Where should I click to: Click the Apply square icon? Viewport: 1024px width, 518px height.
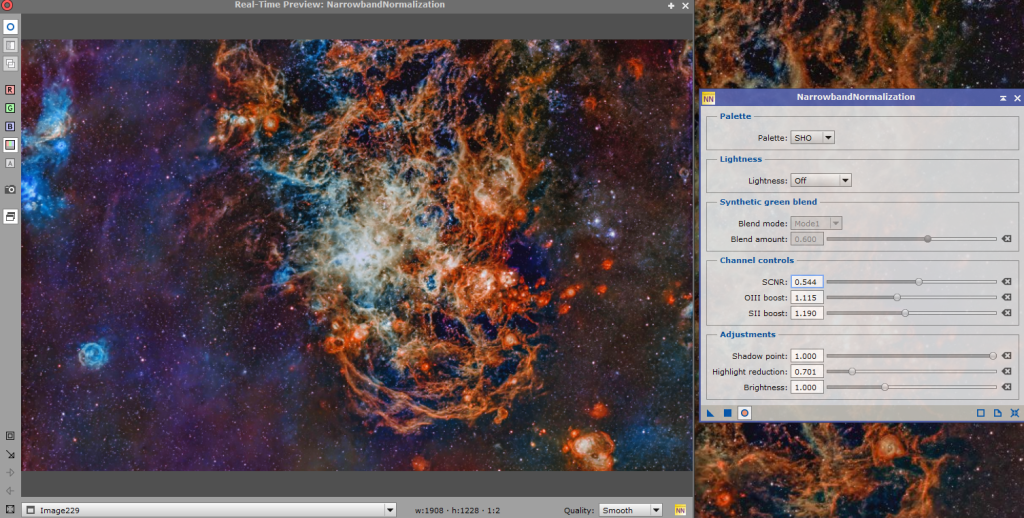[728, 413]
